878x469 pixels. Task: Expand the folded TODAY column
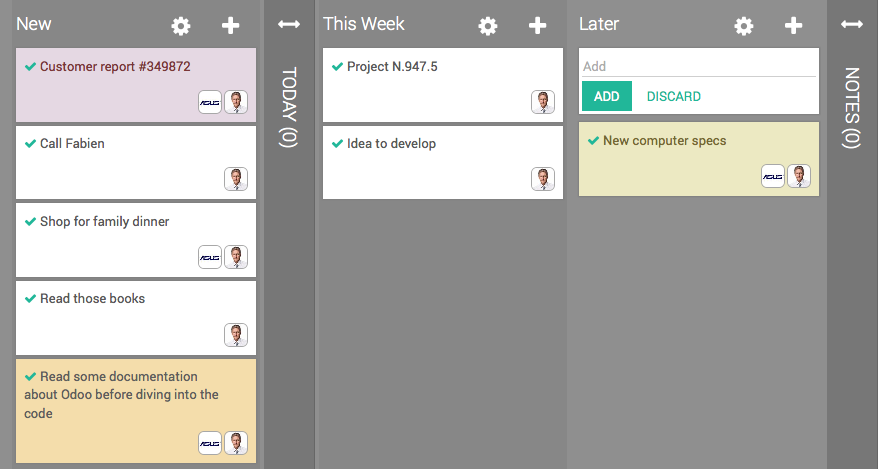tap(289, 24)
